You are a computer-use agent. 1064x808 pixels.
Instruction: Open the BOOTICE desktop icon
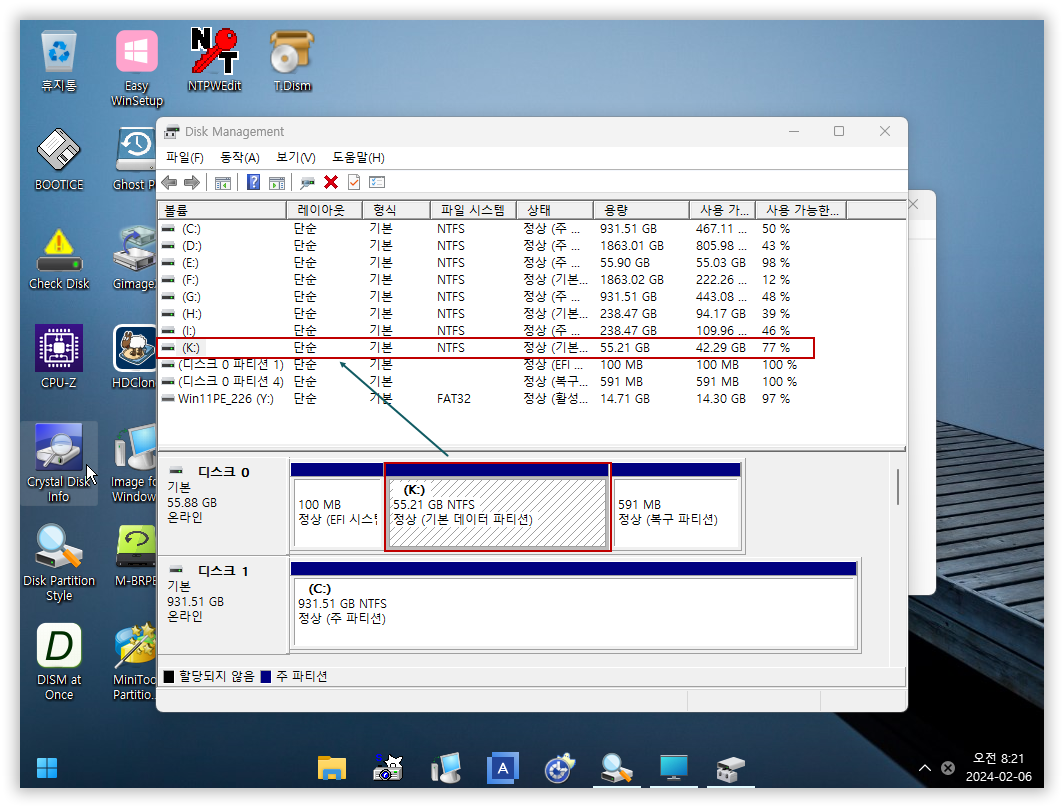tap(59, 159)
